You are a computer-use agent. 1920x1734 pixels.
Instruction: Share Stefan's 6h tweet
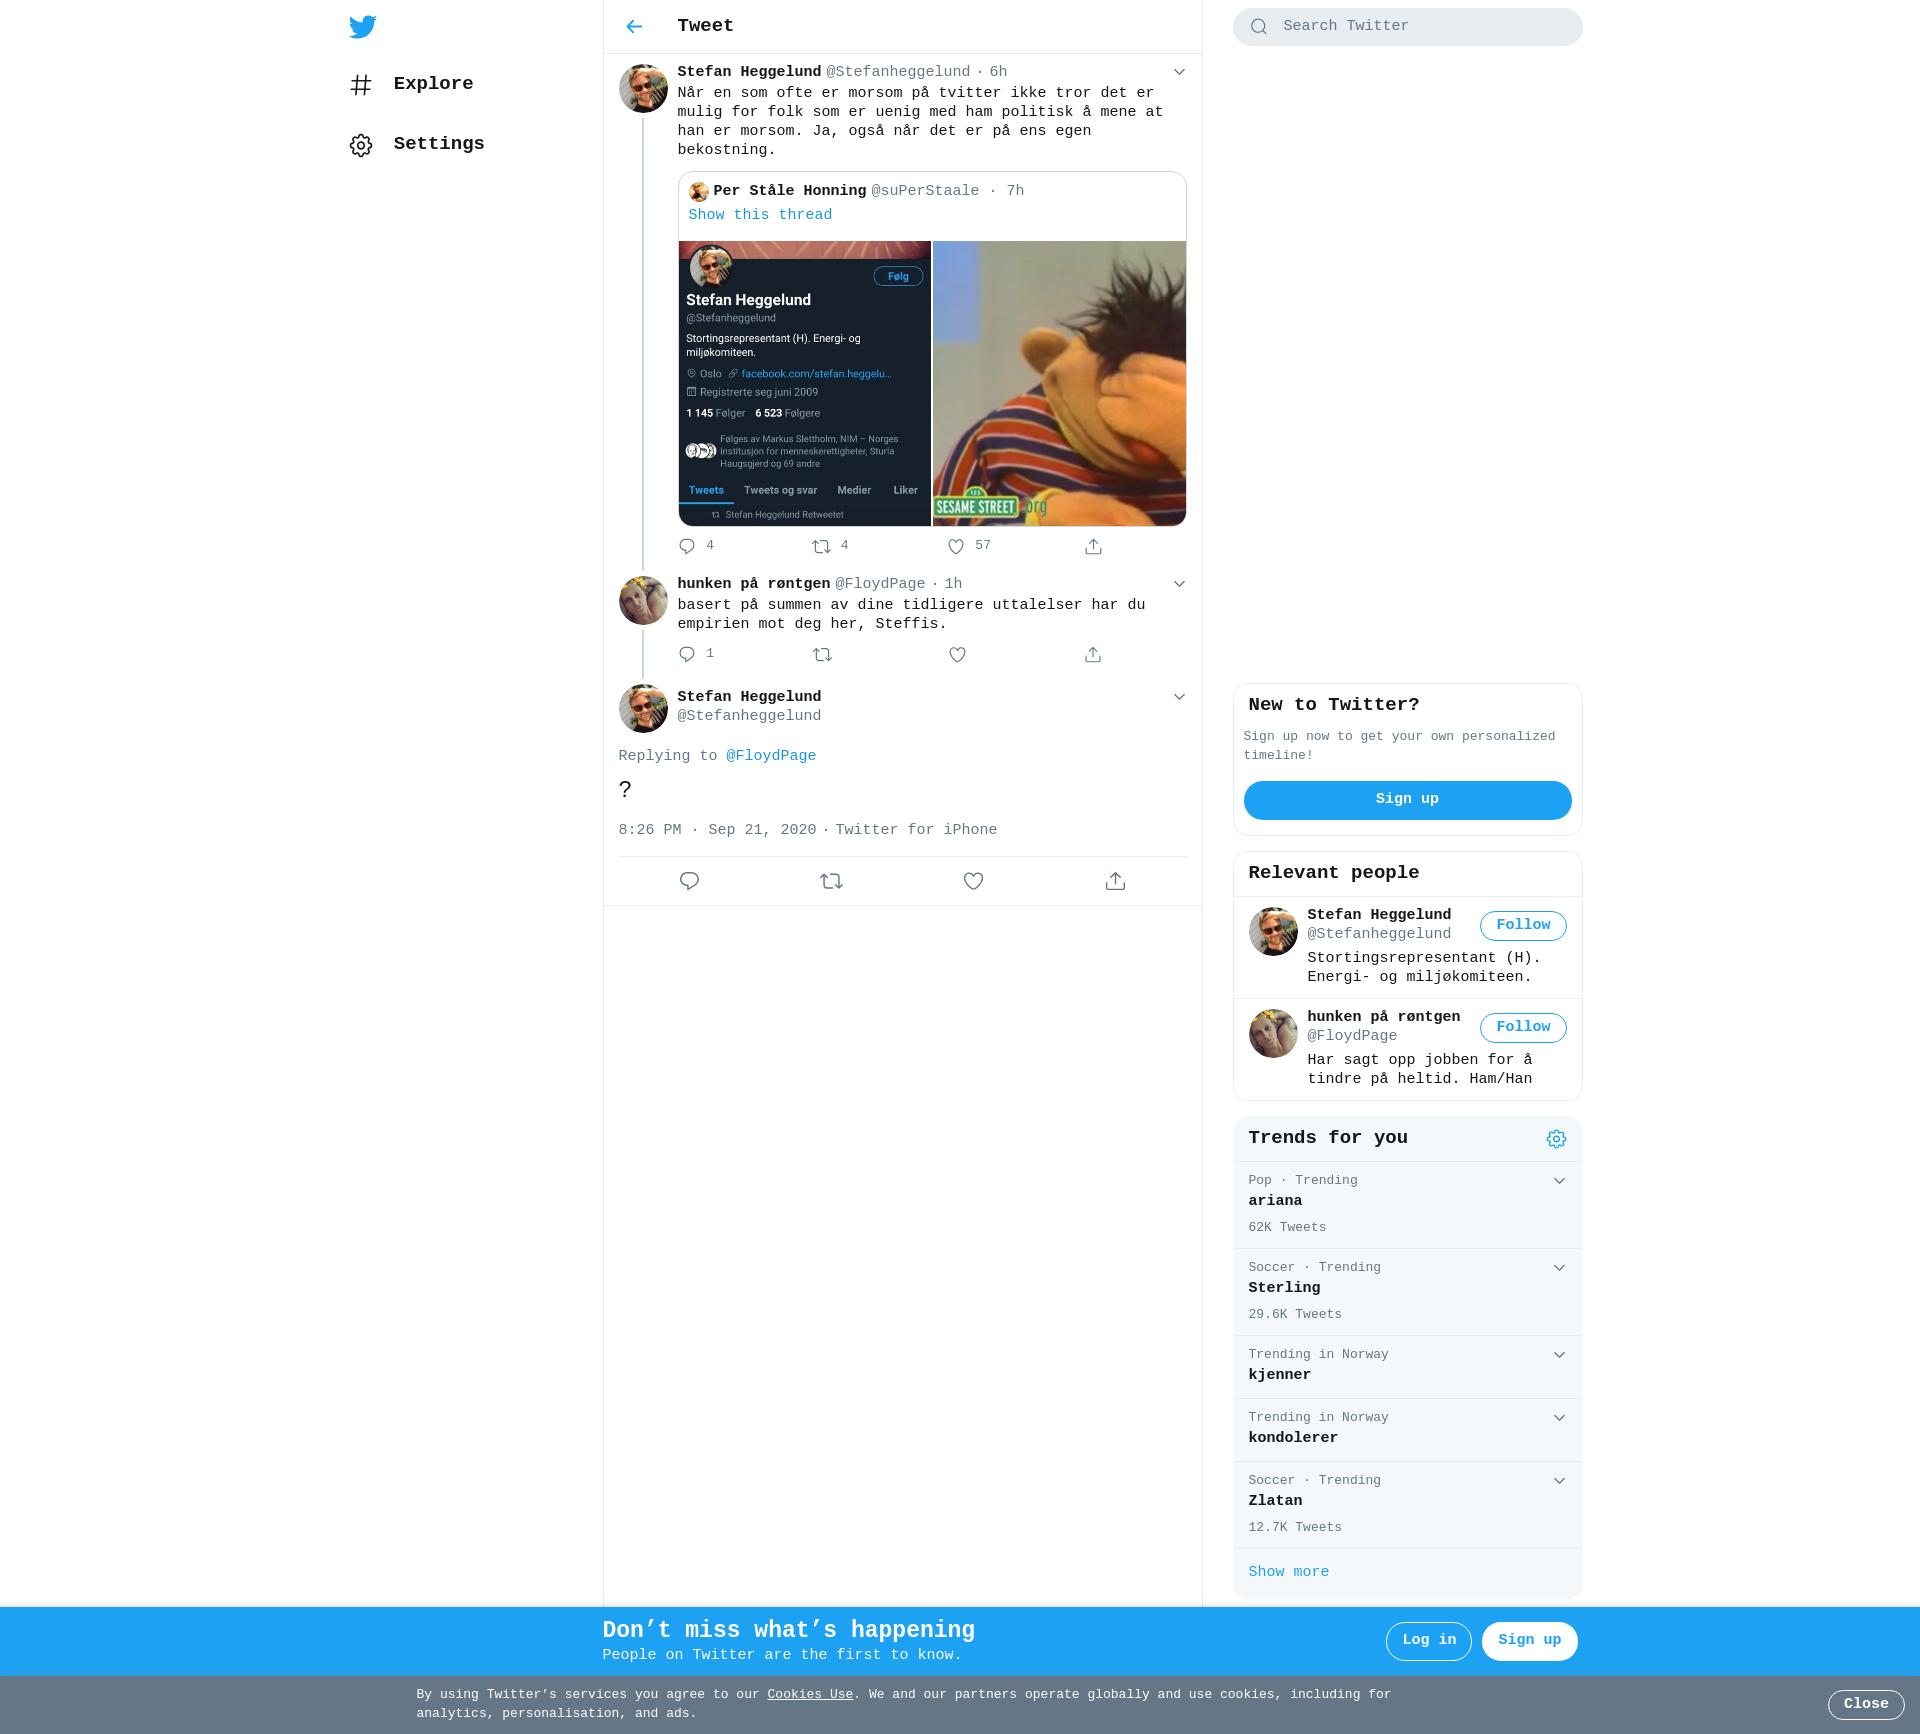tap(1093, 546)
